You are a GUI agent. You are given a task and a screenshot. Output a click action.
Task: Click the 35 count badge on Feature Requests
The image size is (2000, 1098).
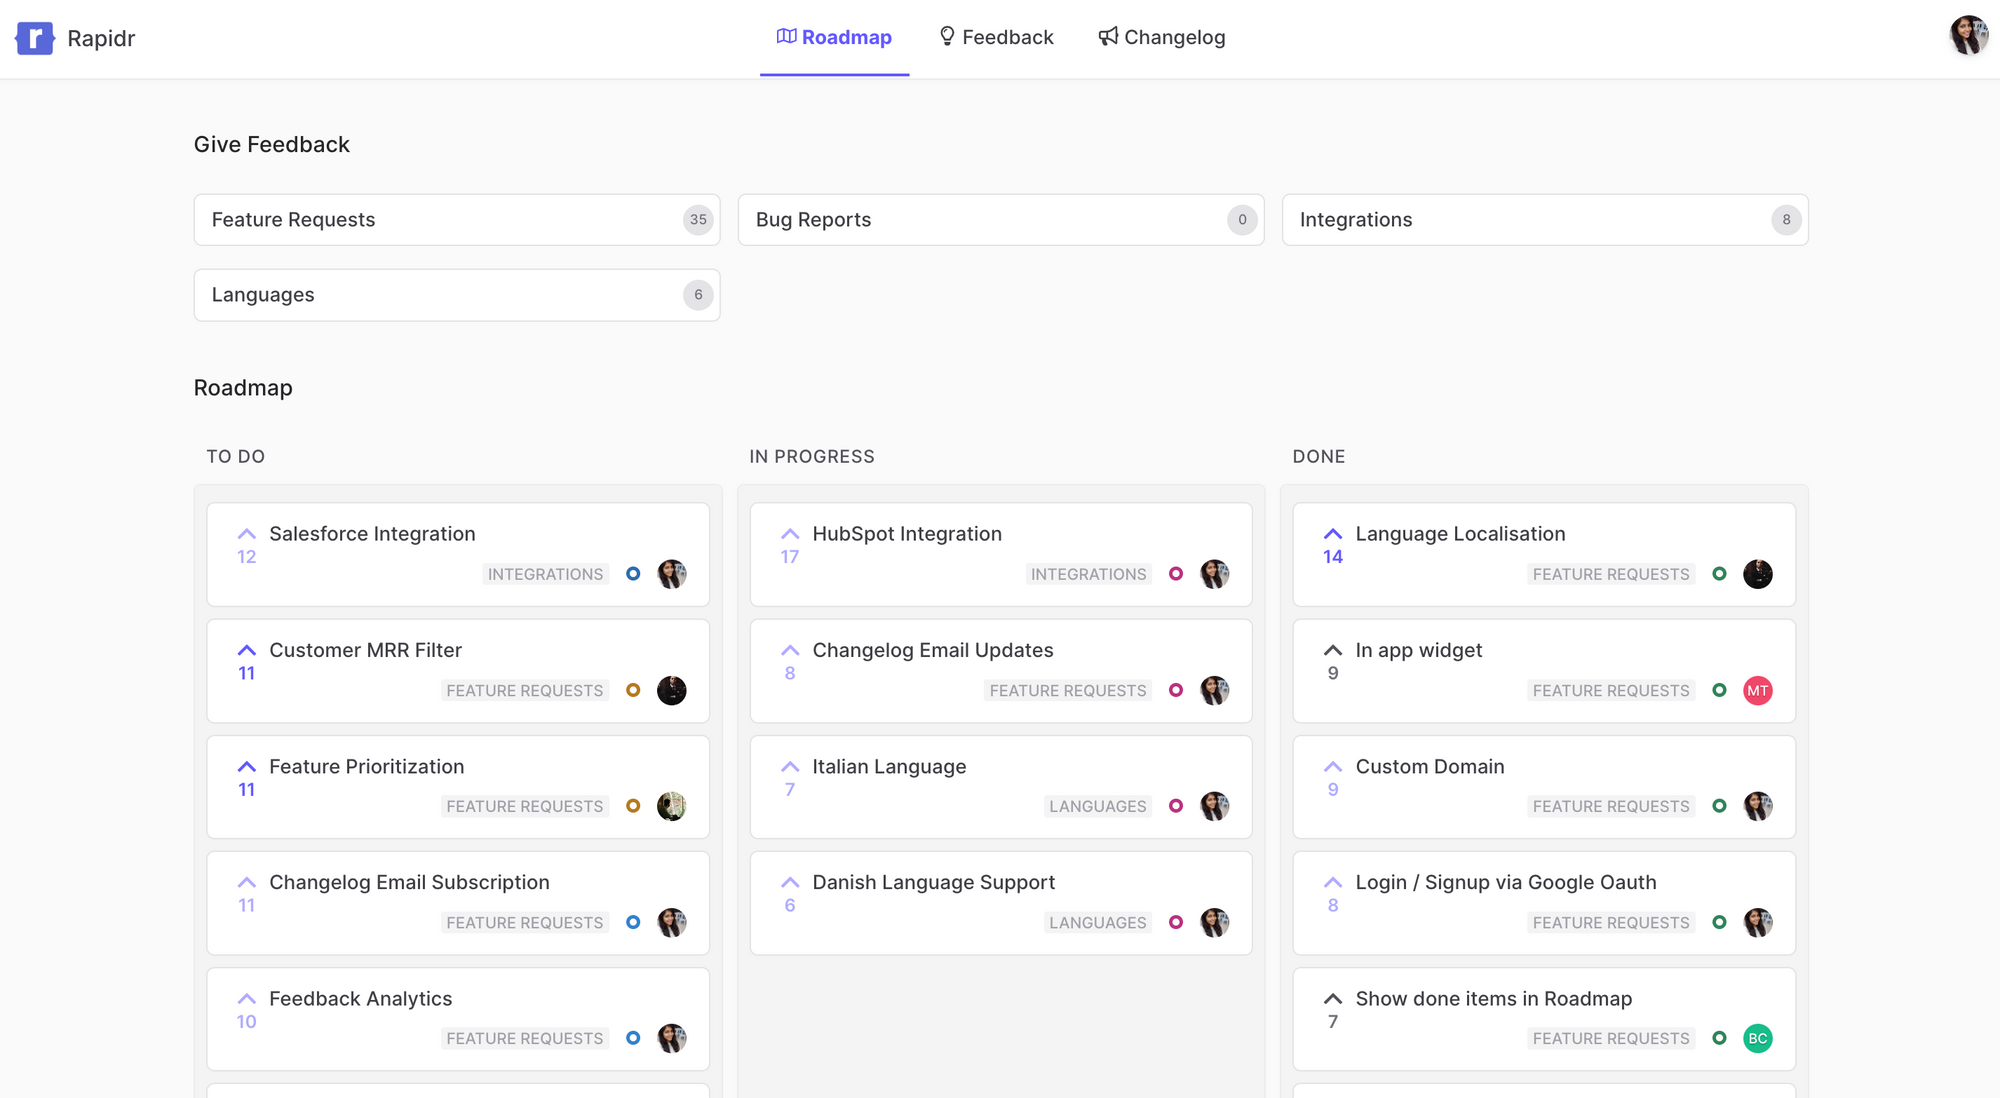[698, 220]
